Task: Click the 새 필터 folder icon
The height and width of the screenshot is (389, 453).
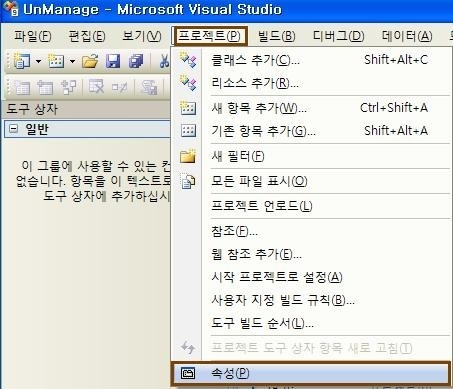Action: point(188,156)
